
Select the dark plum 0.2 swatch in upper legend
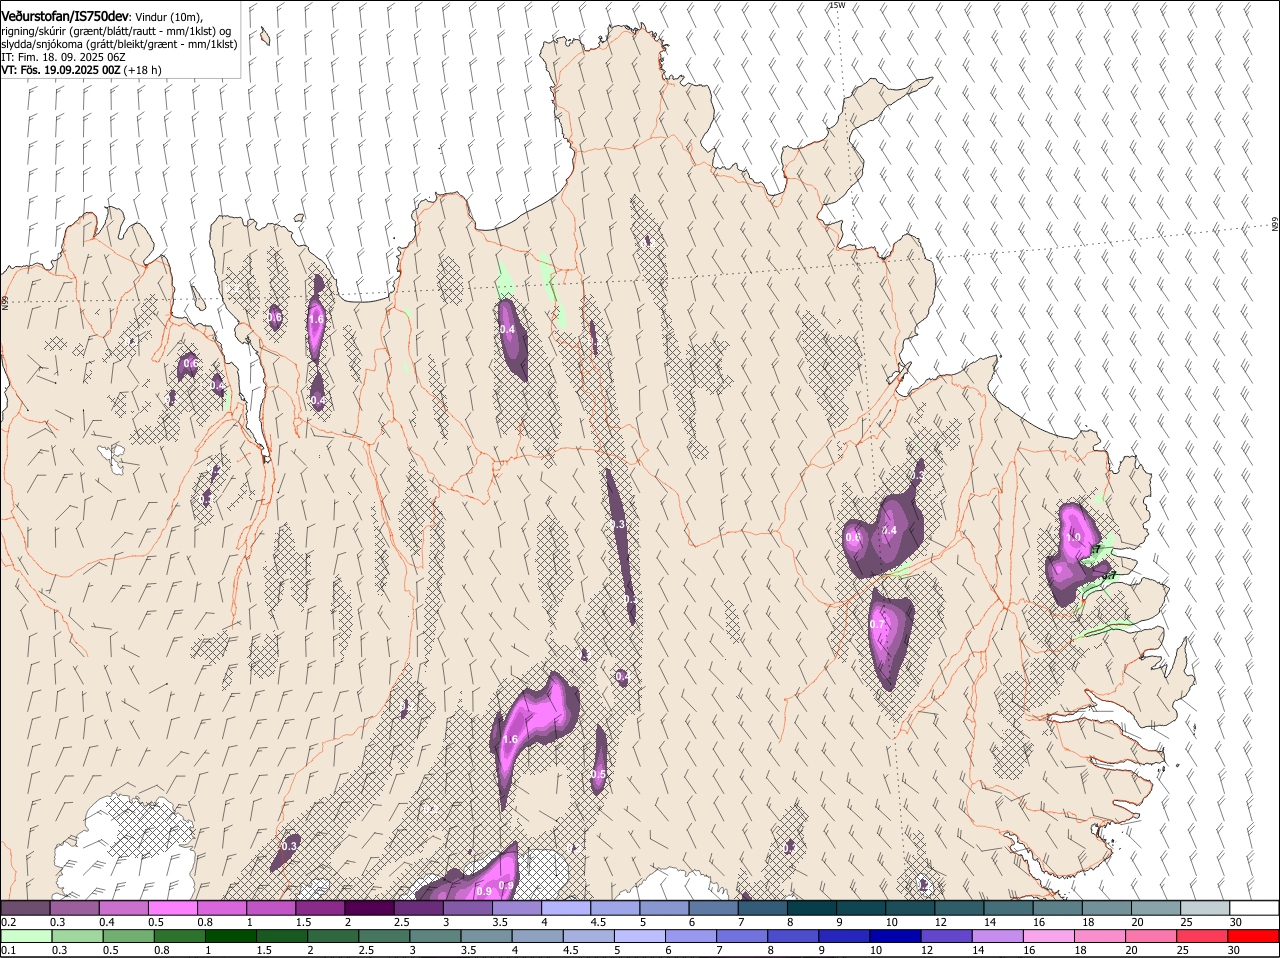pos(25,907)
